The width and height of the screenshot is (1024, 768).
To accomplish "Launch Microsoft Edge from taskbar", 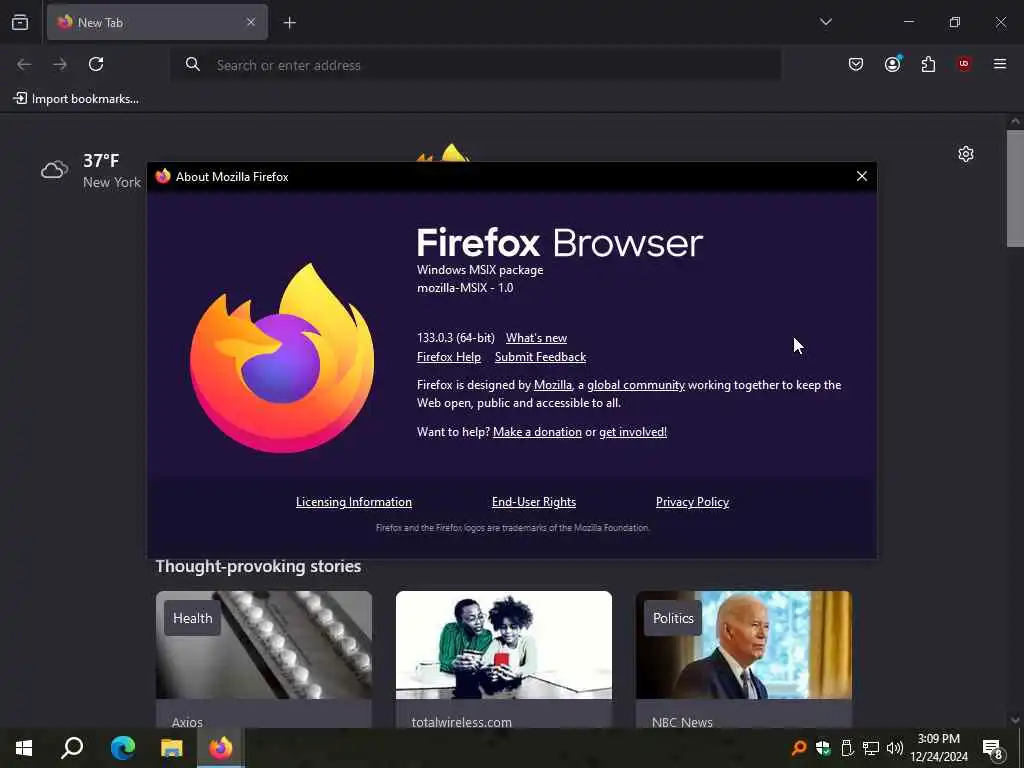I will coord(122,748).
